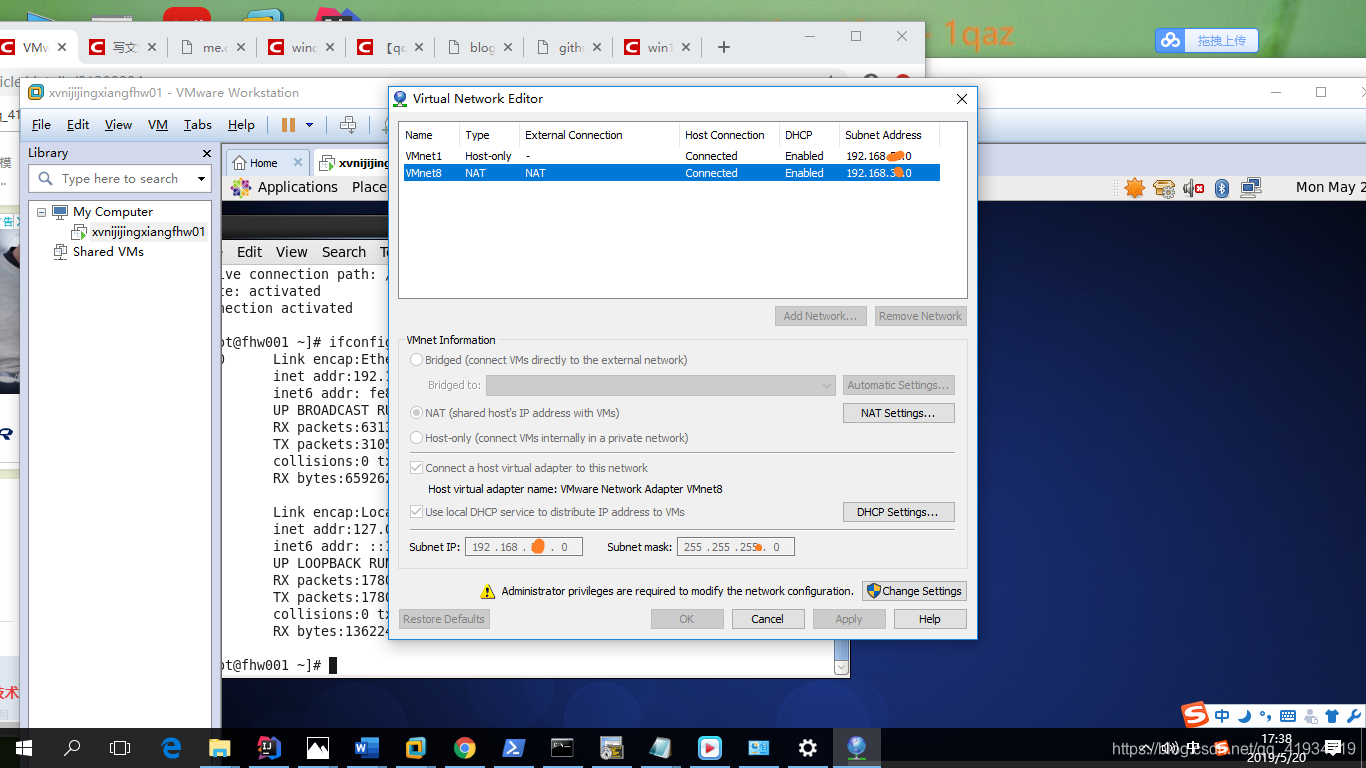The image size is (1366, 768).
Task: Select the Bridged network radio option
Action: click(x=417, y=360)
